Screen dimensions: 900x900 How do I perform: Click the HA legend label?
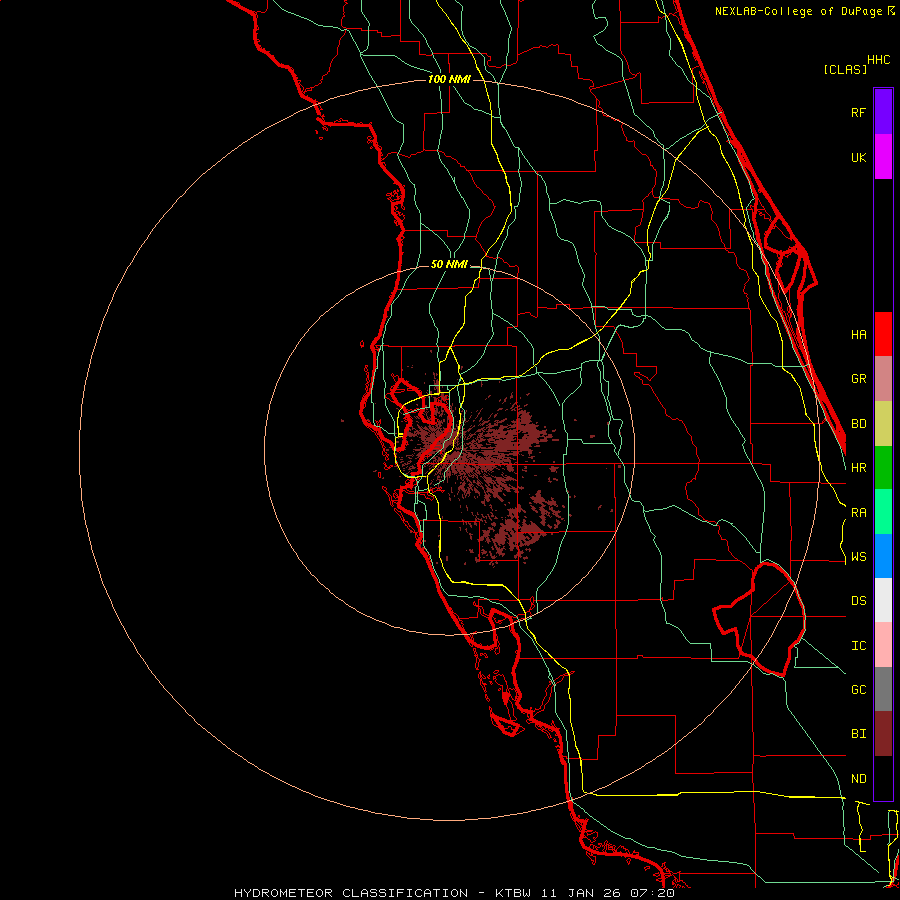coord(858,334)
